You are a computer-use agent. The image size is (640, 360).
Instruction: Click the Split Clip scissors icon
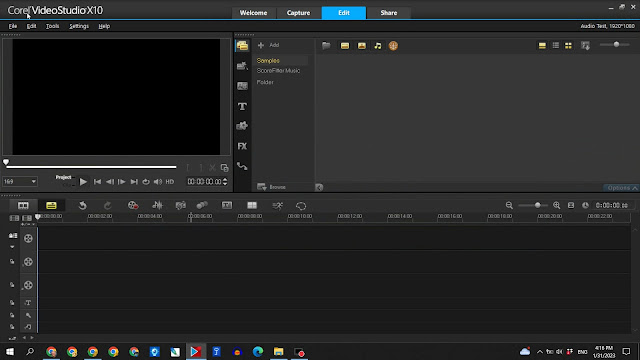tap(212, 168)
